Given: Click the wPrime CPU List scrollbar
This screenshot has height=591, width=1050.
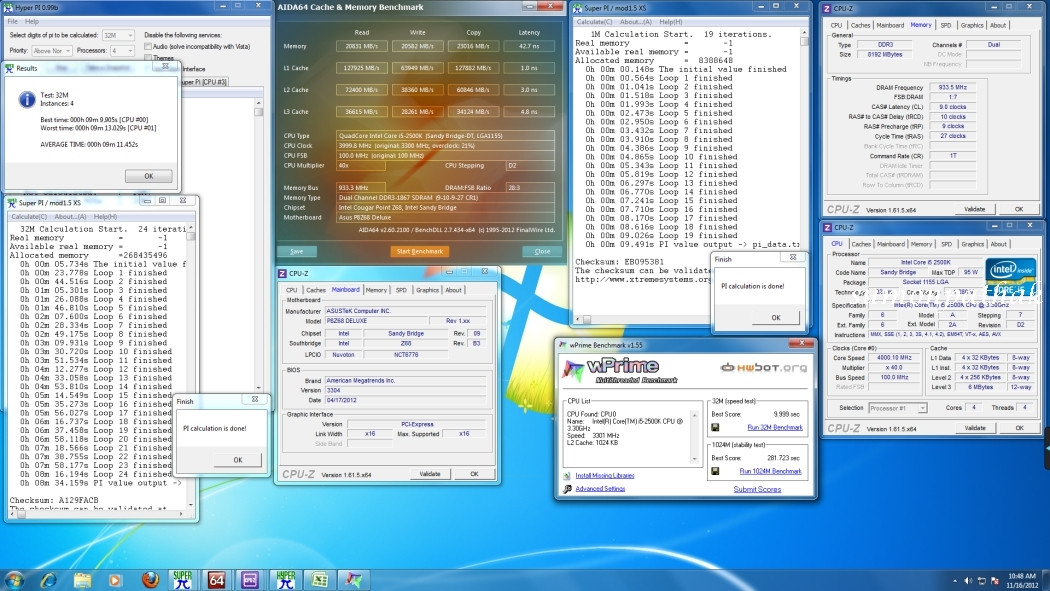Looking at the screenshot, I should point(694,437).
